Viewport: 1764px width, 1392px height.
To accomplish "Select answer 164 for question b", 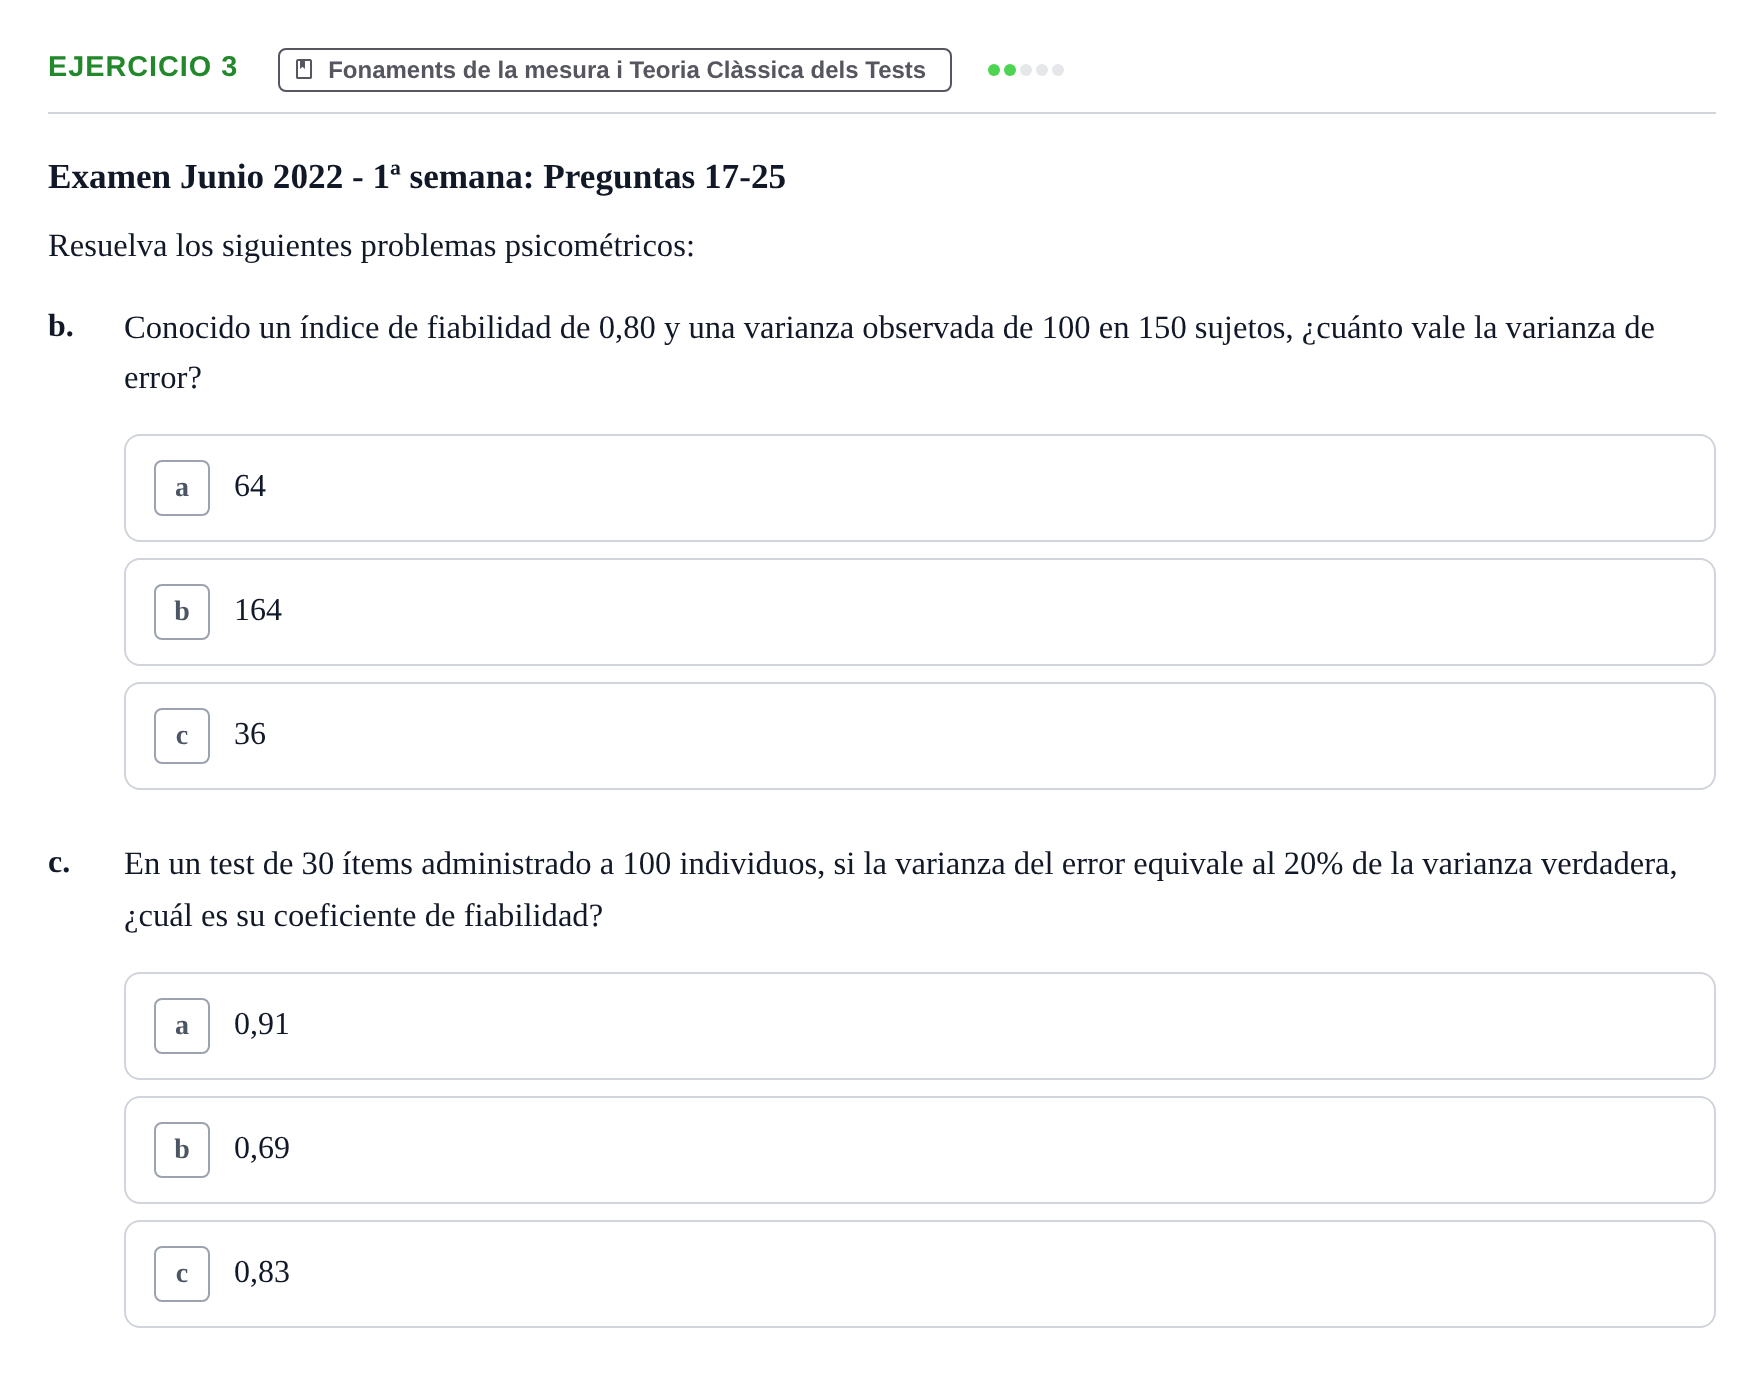I will point(920,612).
